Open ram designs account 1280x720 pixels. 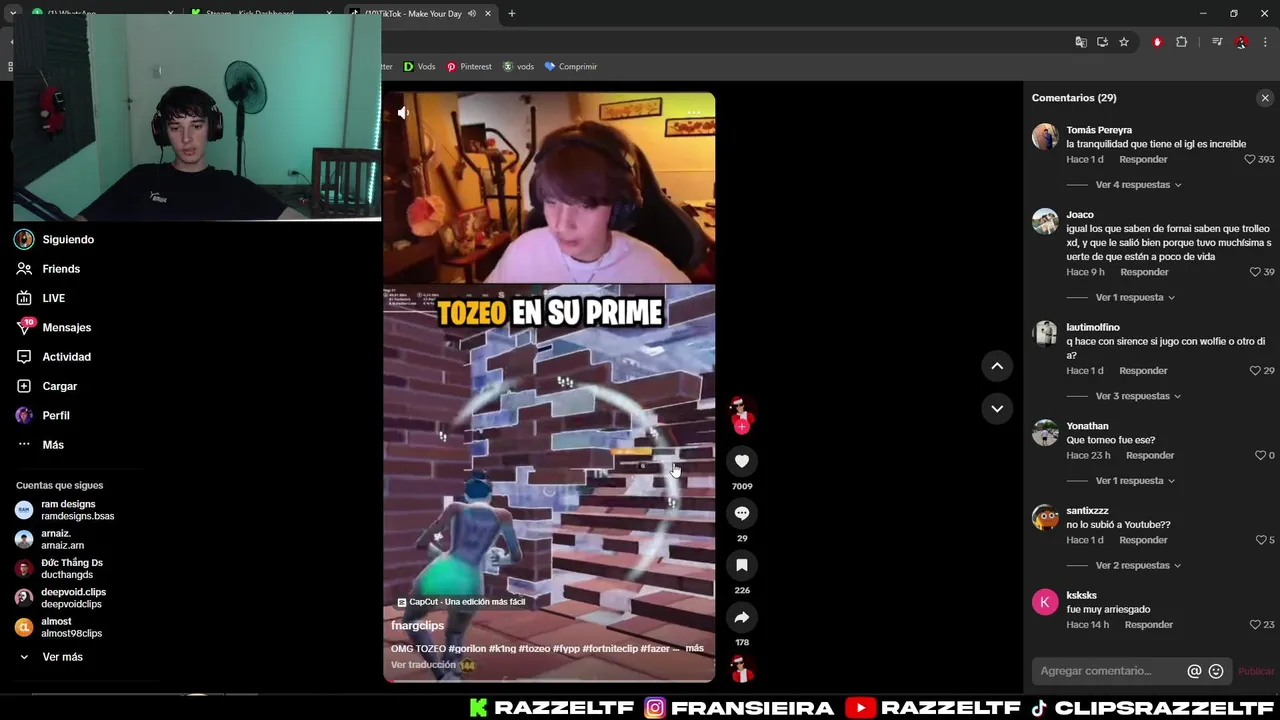coord(77,510)
